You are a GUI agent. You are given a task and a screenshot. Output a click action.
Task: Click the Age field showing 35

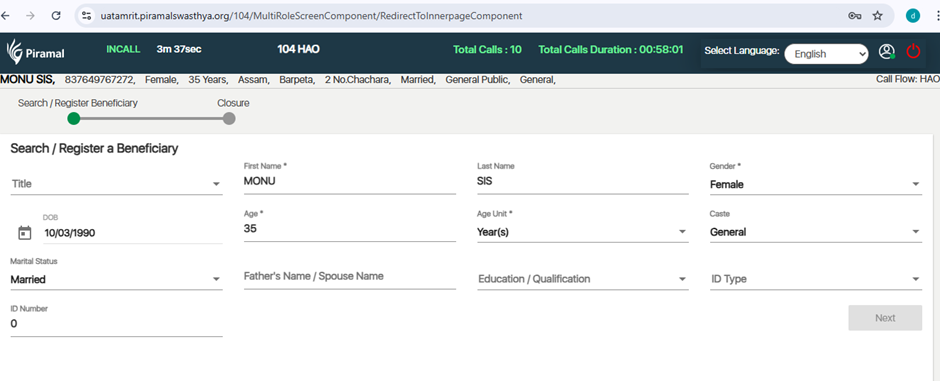point(350,229)
